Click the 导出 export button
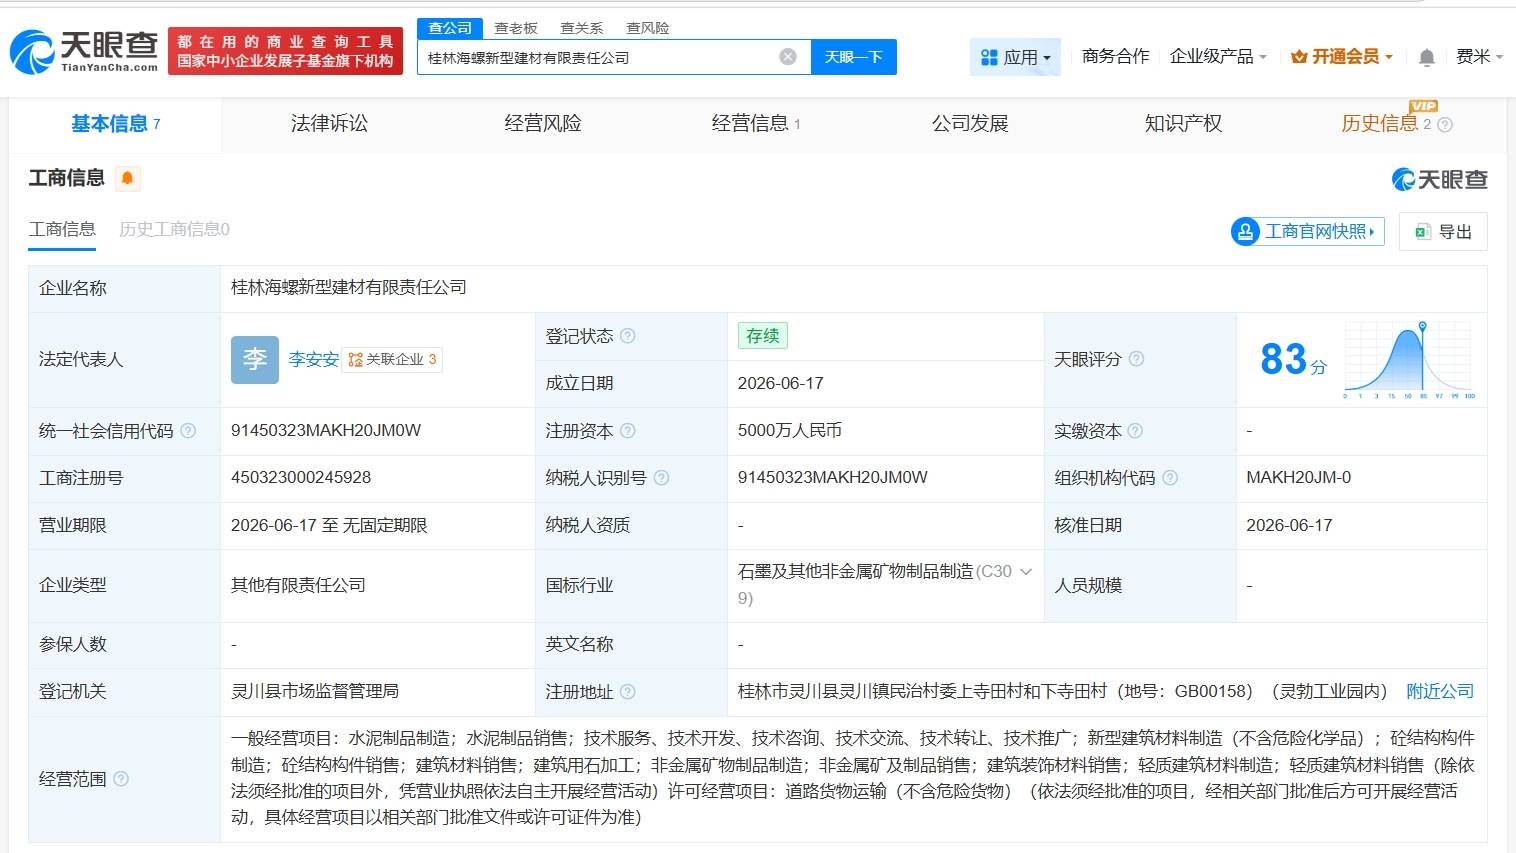1516x853 pixels. (x=1443, y=231)
